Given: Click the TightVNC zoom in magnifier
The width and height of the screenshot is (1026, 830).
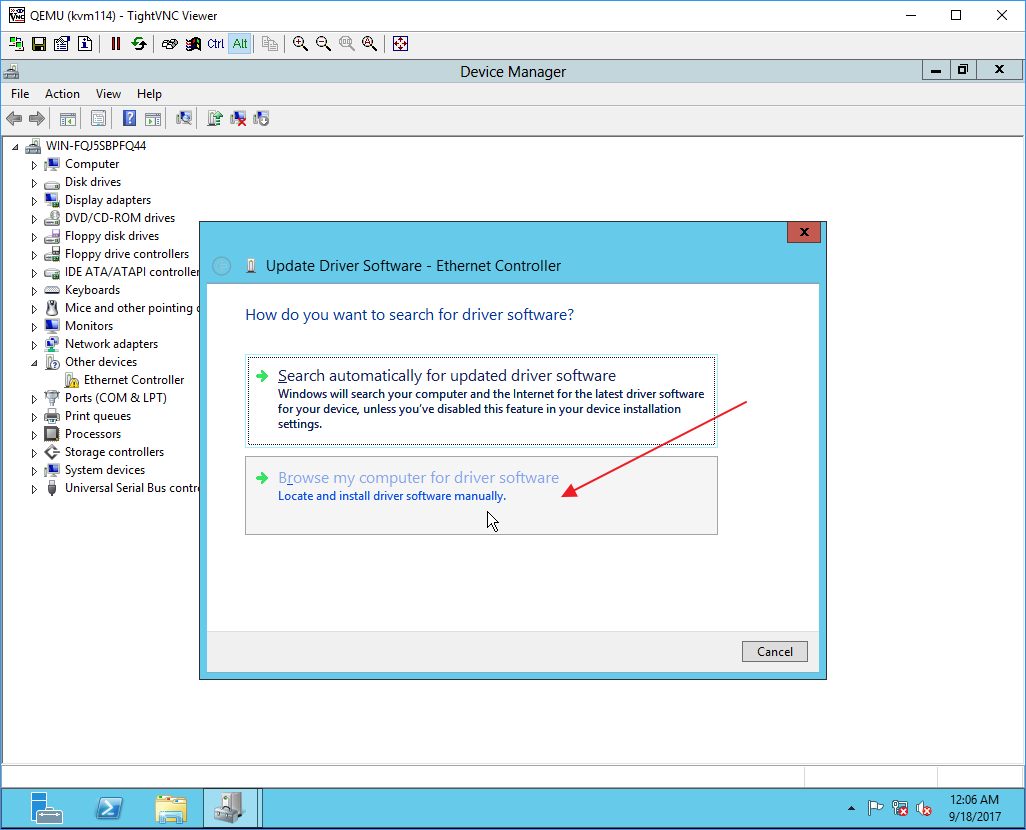Looking at the screenshot, I should tap(300, 44).
